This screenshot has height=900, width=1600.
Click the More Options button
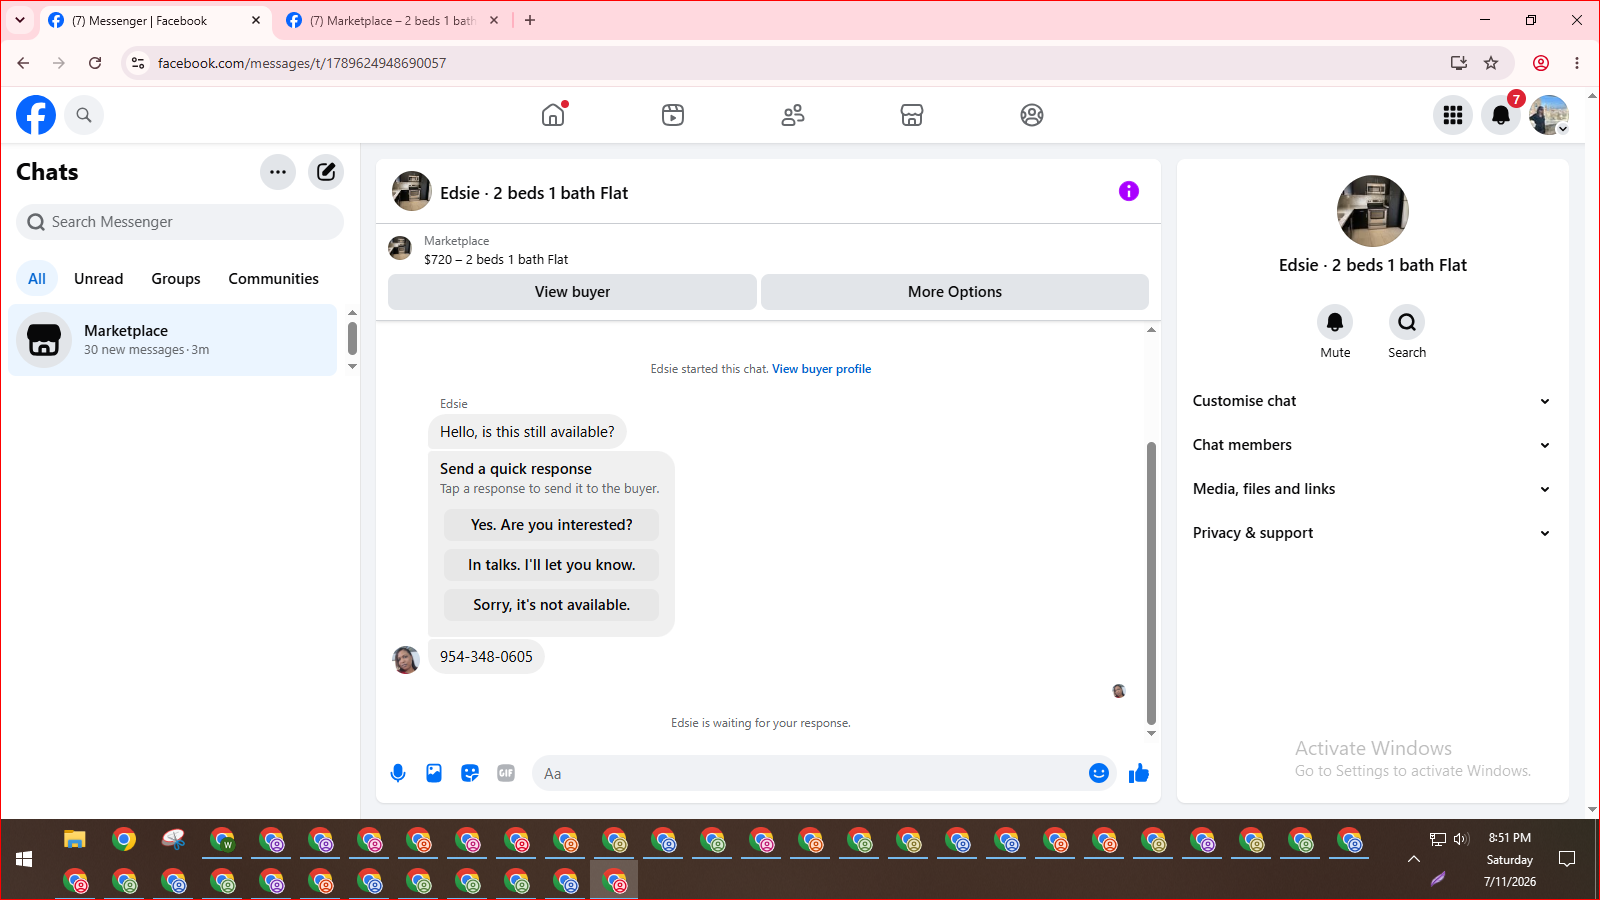(x=955, y=292)
